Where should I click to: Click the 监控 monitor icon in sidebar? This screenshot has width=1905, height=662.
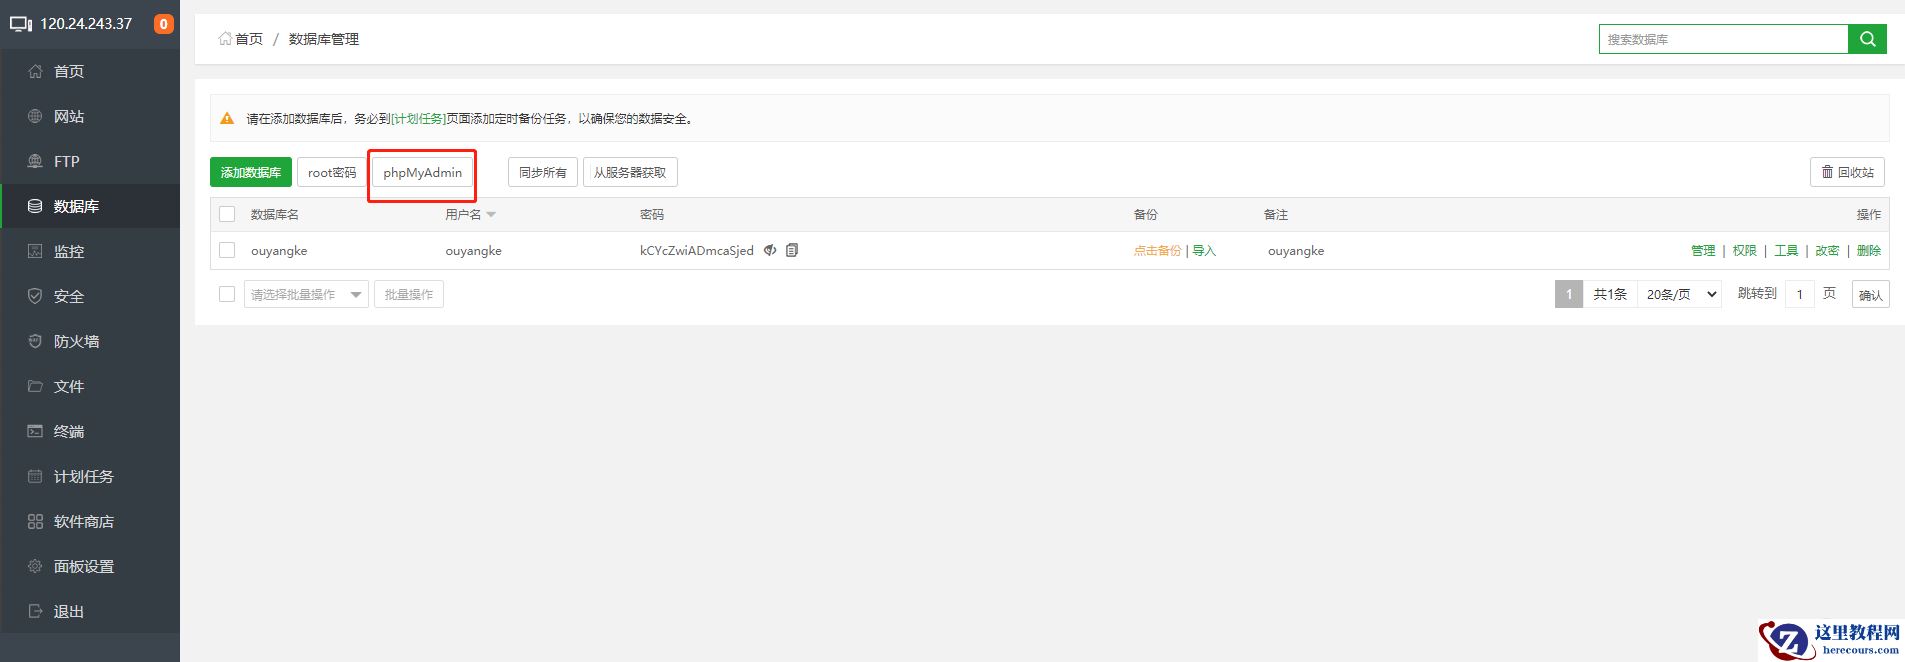coord(35,251)
